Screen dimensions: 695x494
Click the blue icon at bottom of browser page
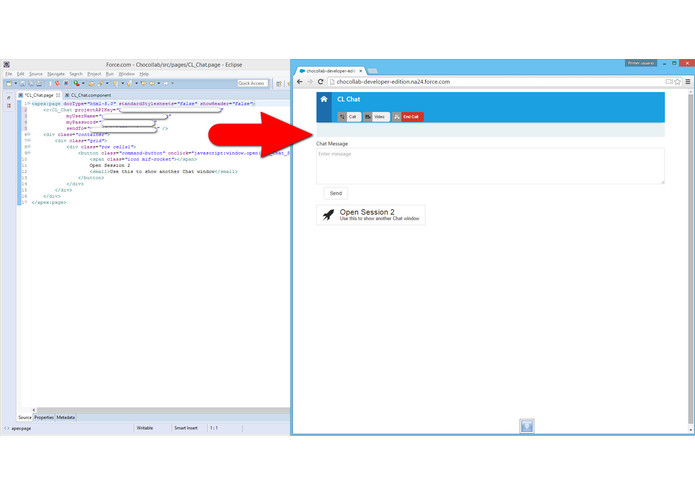(527, 426)
